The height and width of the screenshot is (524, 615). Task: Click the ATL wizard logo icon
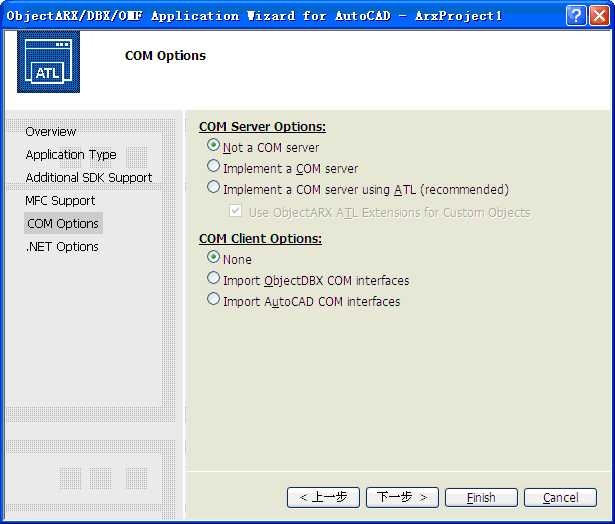48,62
